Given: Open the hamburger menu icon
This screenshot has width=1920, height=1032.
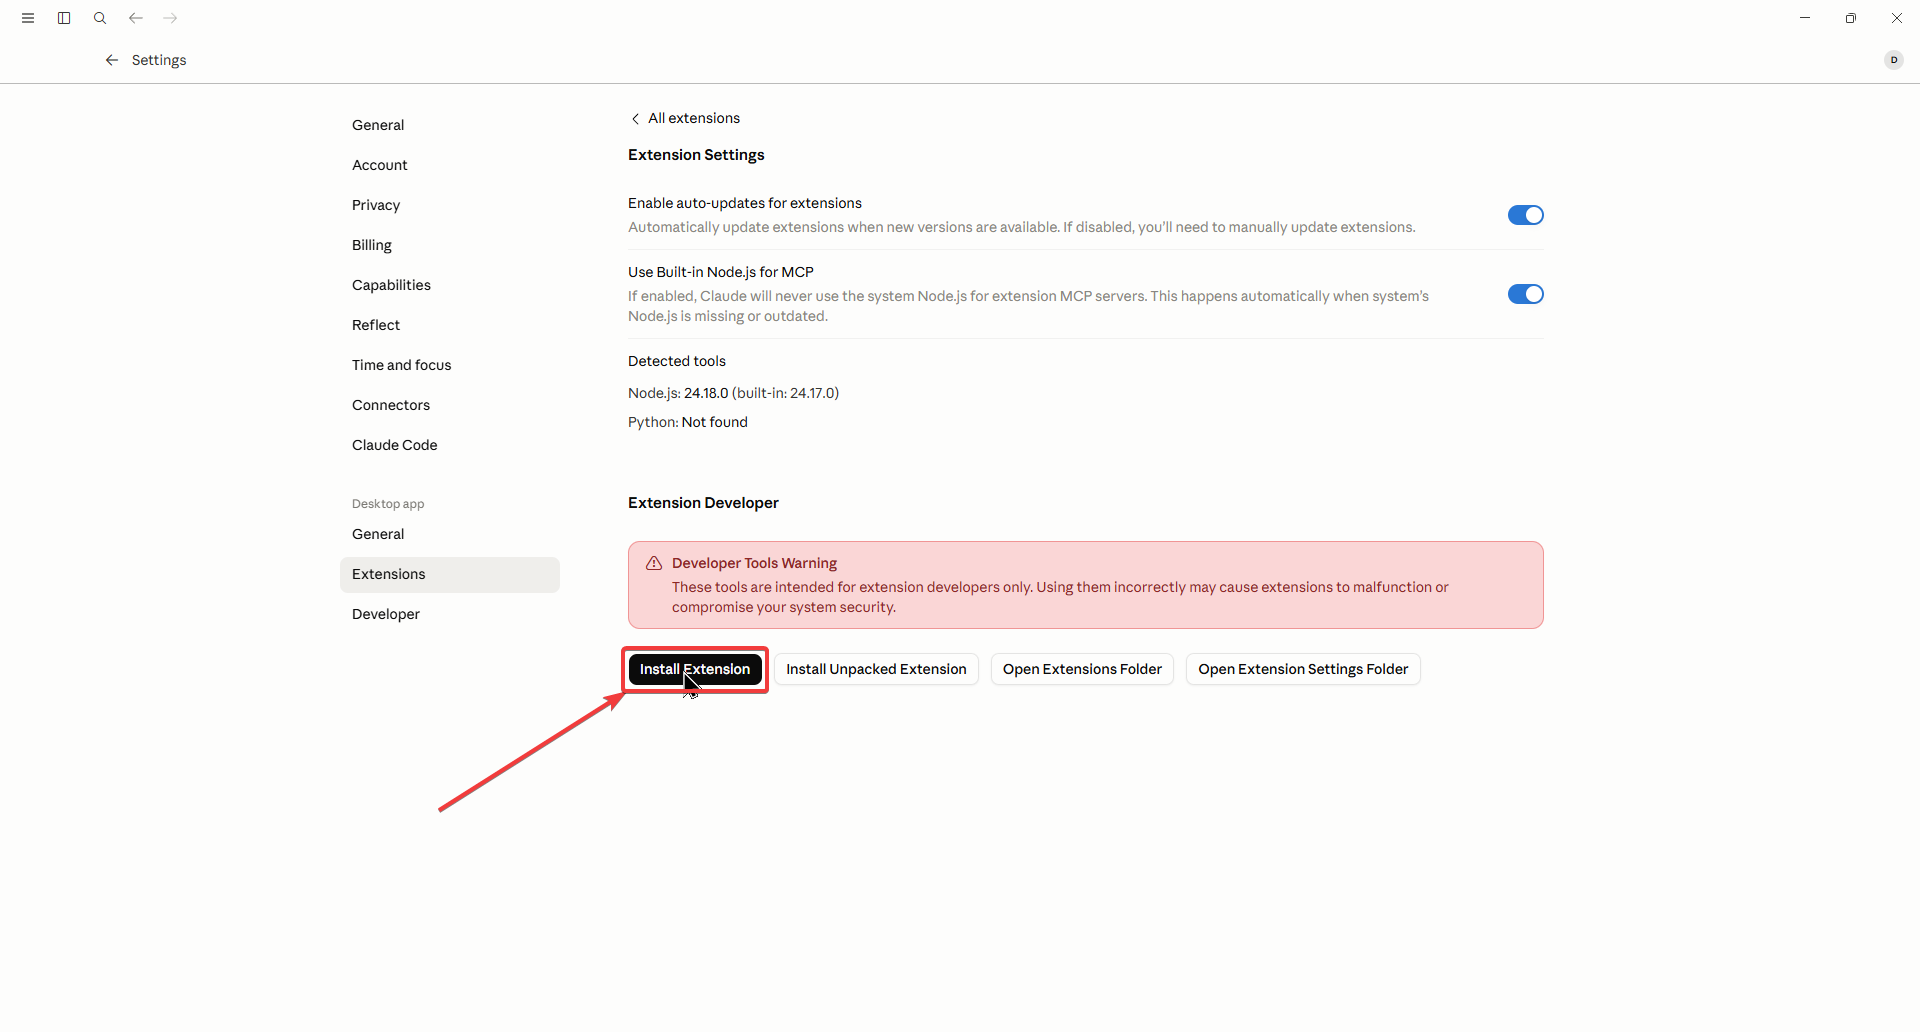Looking at the screenshot, I should click(28, 18).
